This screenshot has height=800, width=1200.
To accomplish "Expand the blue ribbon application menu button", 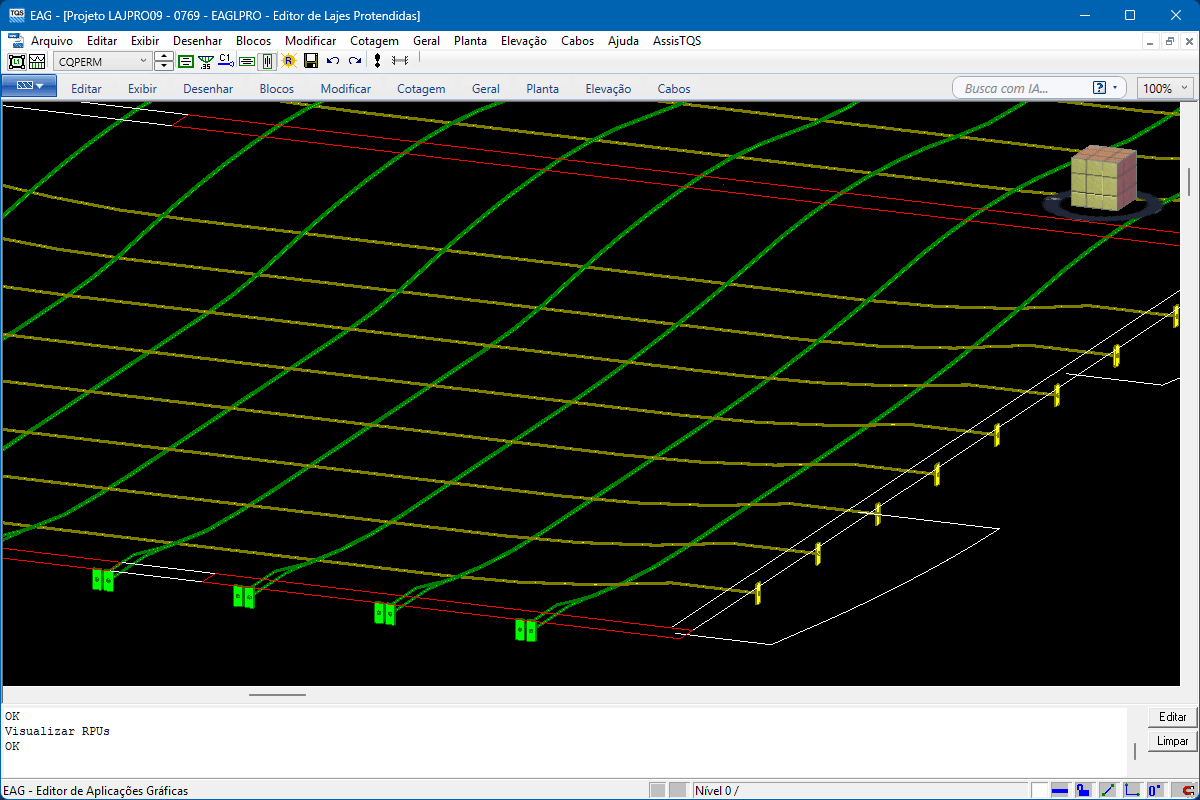I will (29, 87).
